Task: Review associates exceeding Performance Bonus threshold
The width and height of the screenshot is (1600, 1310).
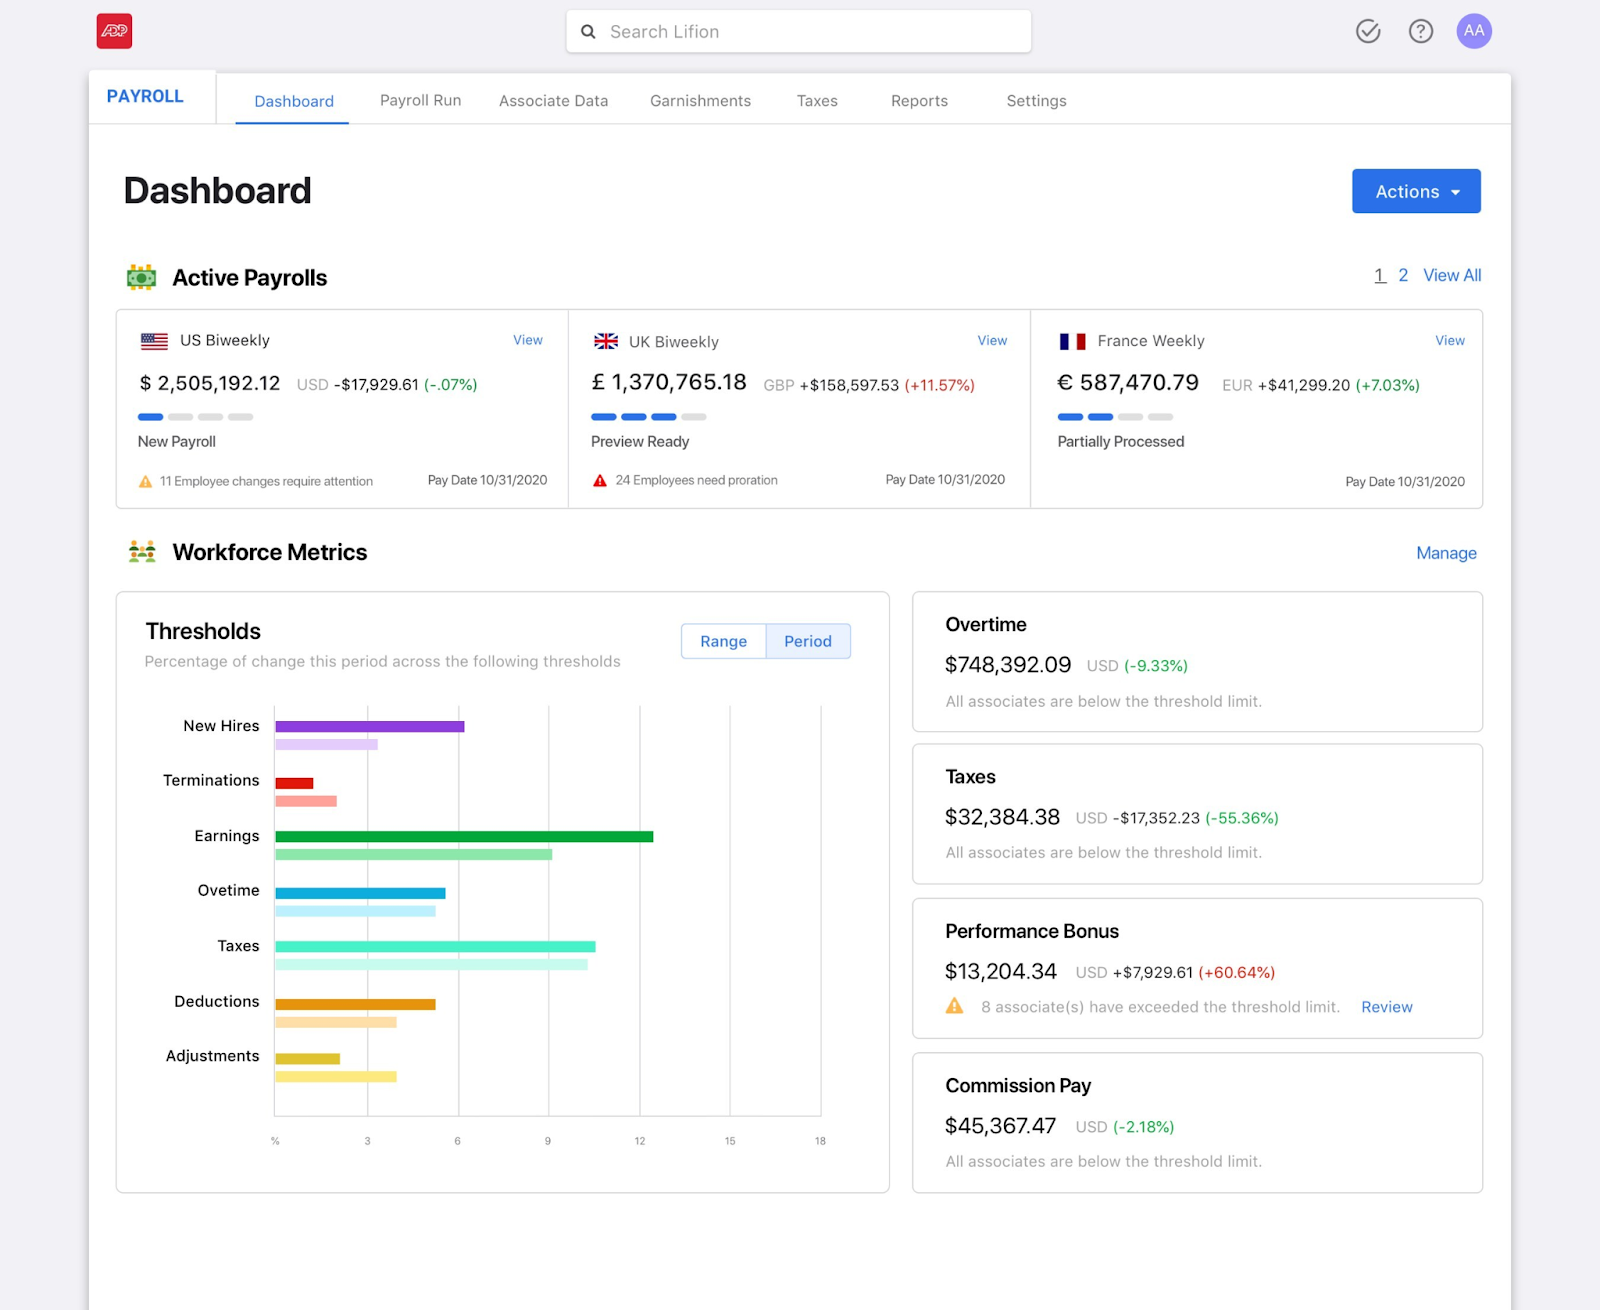Action: [1386, 1007]
